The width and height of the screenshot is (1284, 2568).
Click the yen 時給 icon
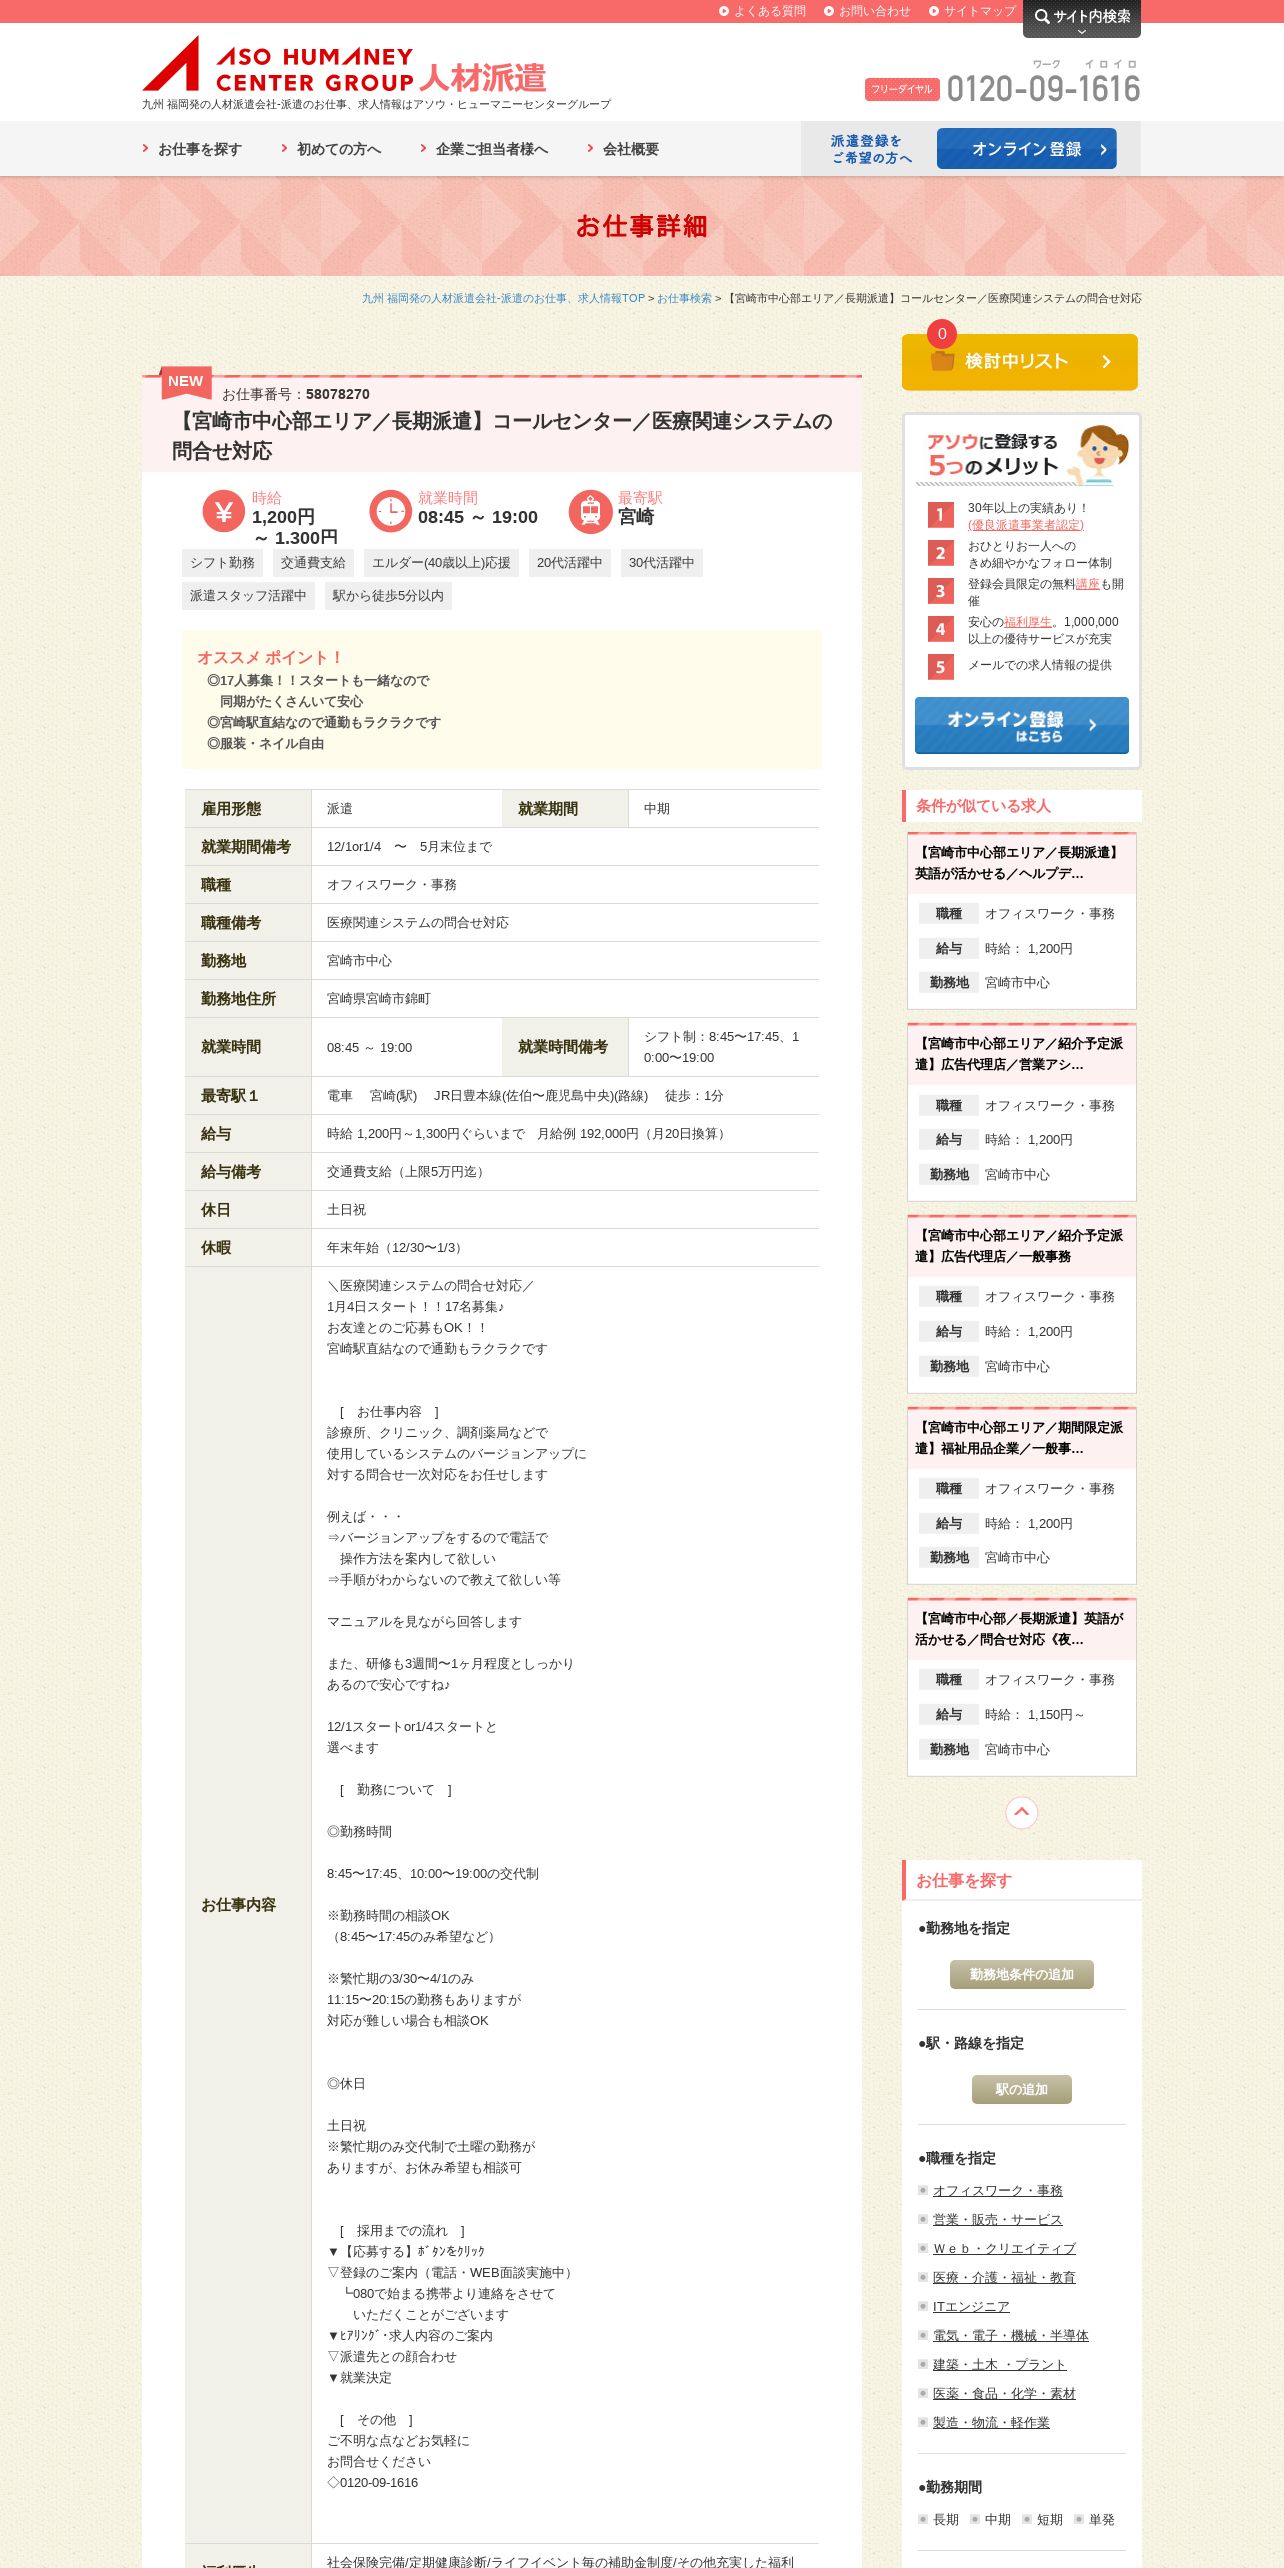(224, 512)
